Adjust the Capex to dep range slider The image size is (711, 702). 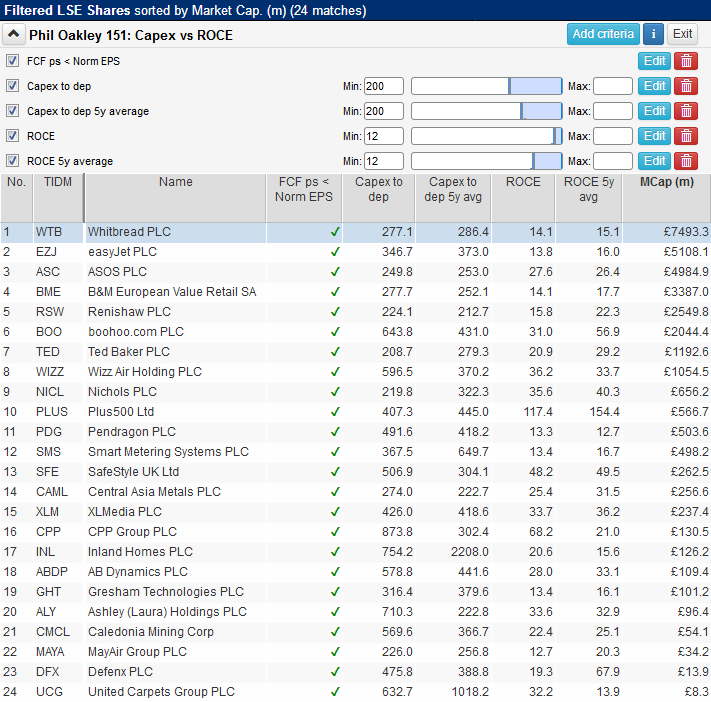487,86
